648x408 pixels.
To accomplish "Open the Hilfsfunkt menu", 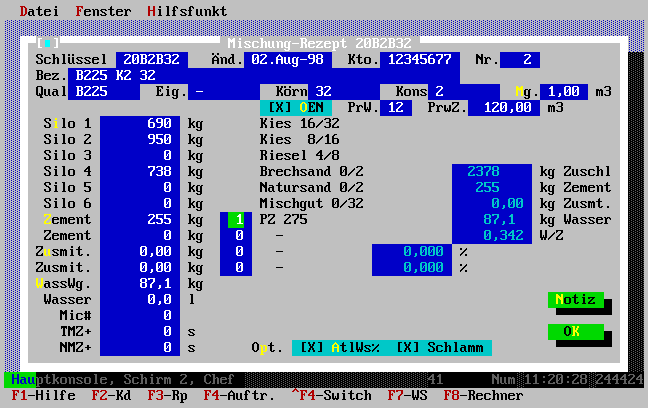I will [x=187, y=11].
